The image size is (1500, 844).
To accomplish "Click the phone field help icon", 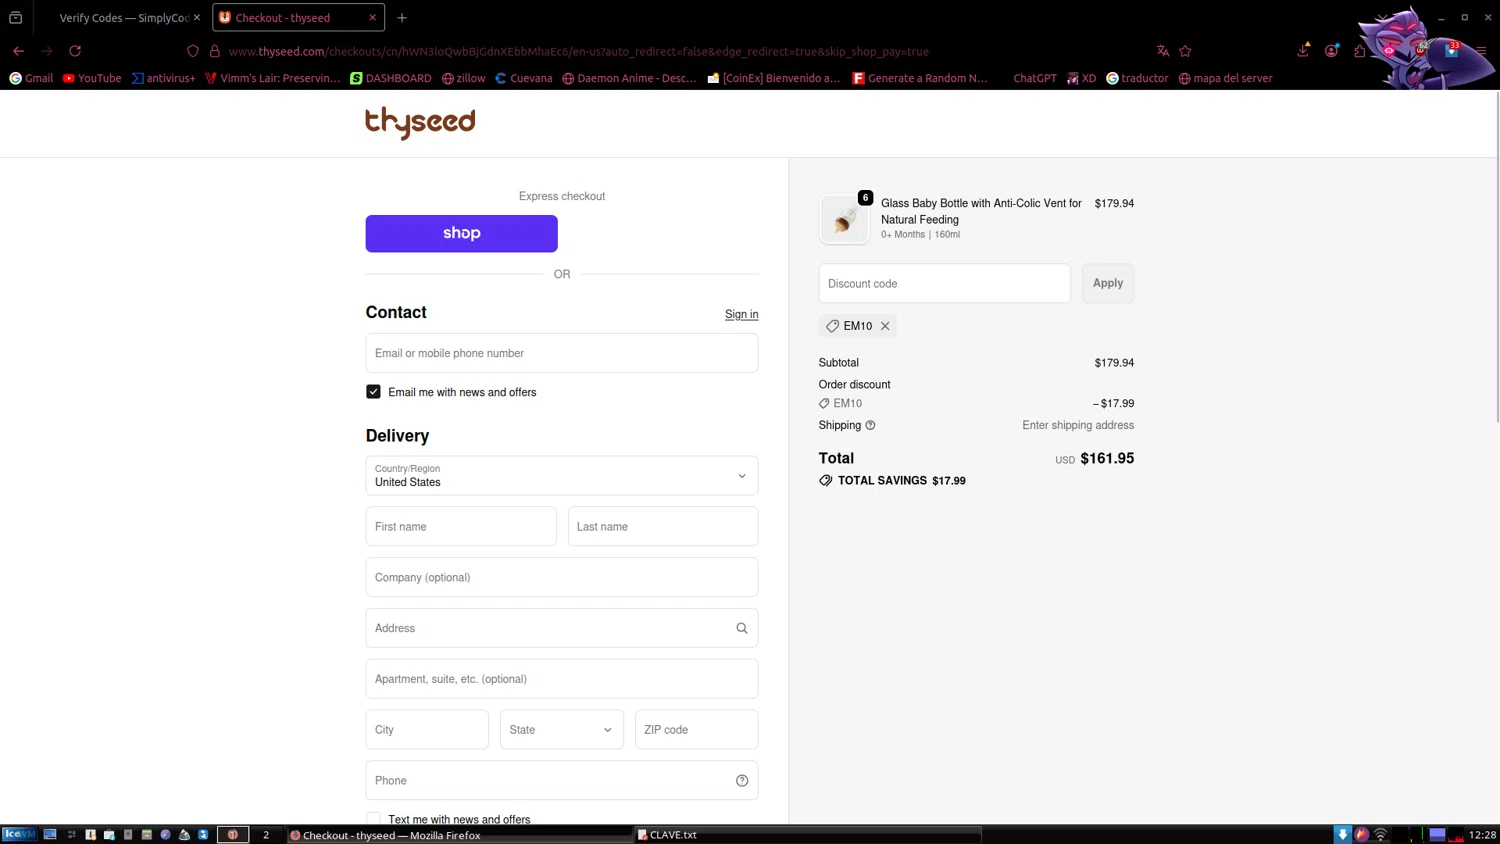I will click(x=742, y=781).
